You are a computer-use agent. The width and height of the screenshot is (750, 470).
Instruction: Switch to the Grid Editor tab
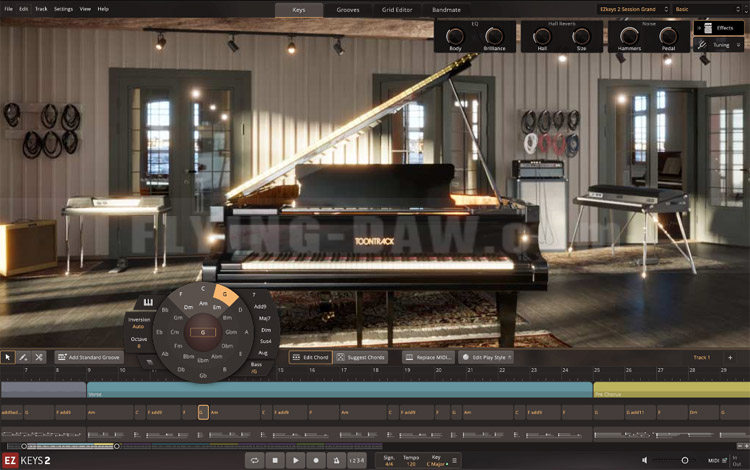click(x=397, y=10)
